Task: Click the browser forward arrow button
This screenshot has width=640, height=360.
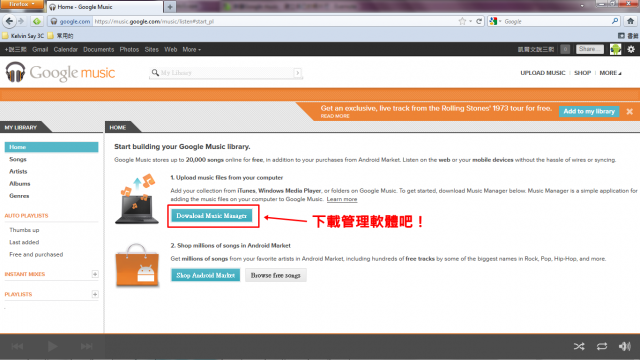Action: (x=21, y=21)
